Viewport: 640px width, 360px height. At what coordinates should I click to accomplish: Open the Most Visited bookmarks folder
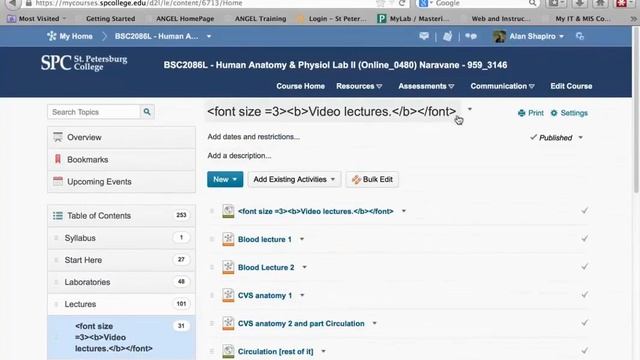coord(38,18)
